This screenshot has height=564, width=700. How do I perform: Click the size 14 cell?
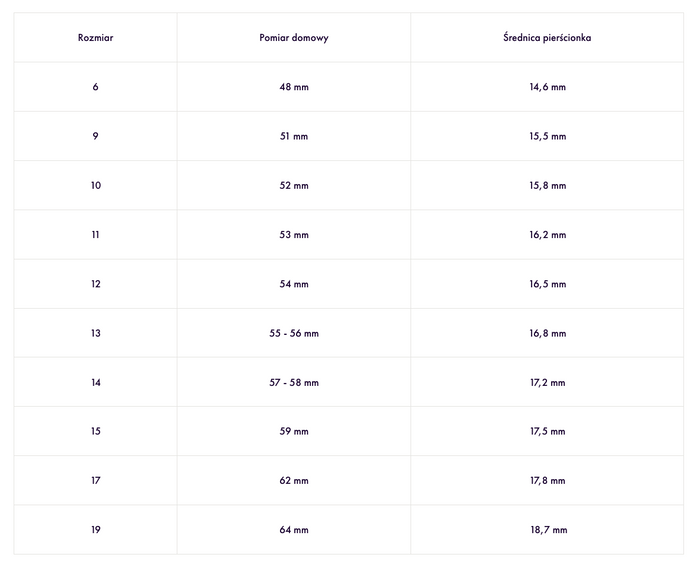(x=95, y=382)
